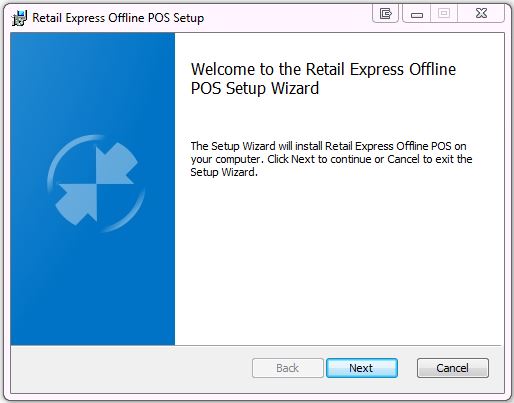Click the 'Welcome to the Retail Express Offline' heading
This screenshot has height=403, width=514.
point(323,79)
